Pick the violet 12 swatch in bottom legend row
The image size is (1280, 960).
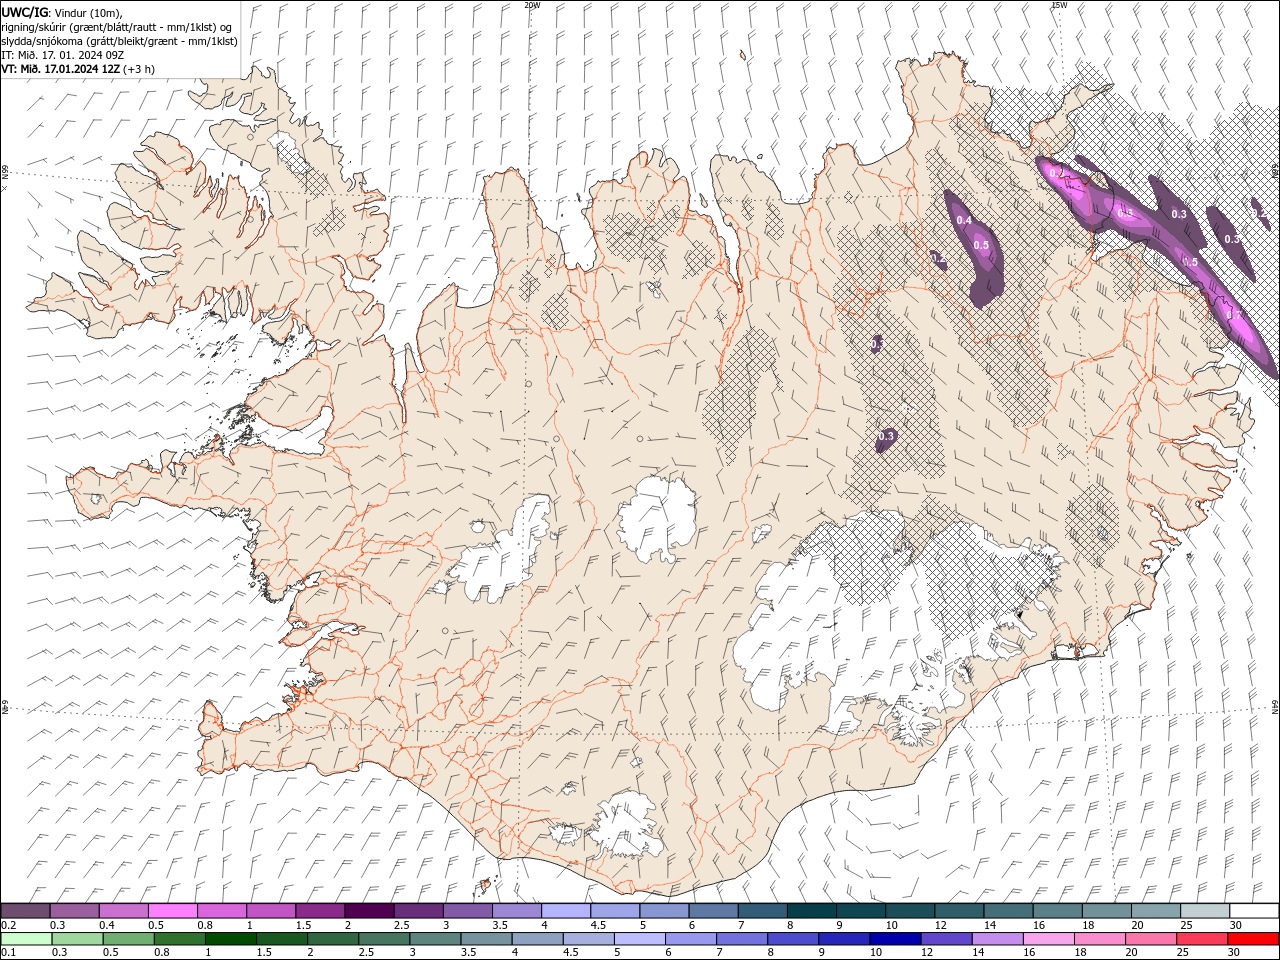tap(945, 939)
